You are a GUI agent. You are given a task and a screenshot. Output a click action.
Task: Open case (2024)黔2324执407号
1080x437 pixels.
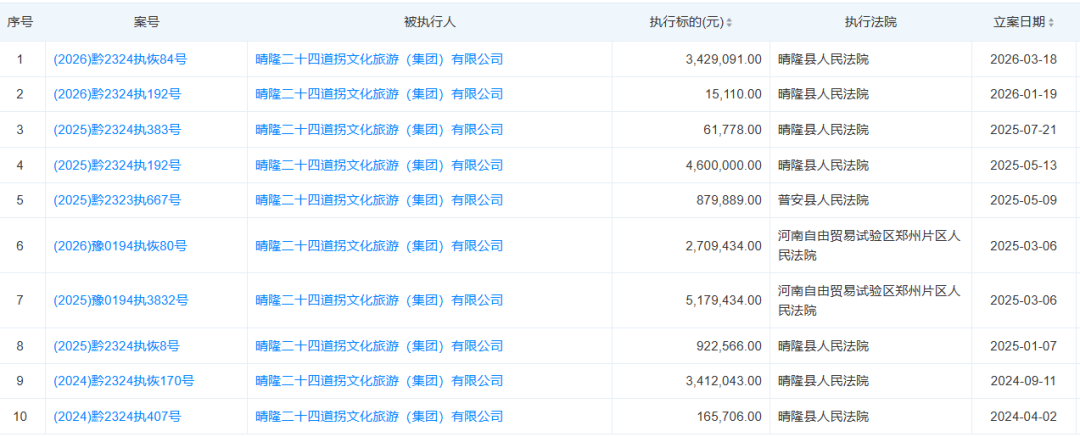tap(117, 416)
